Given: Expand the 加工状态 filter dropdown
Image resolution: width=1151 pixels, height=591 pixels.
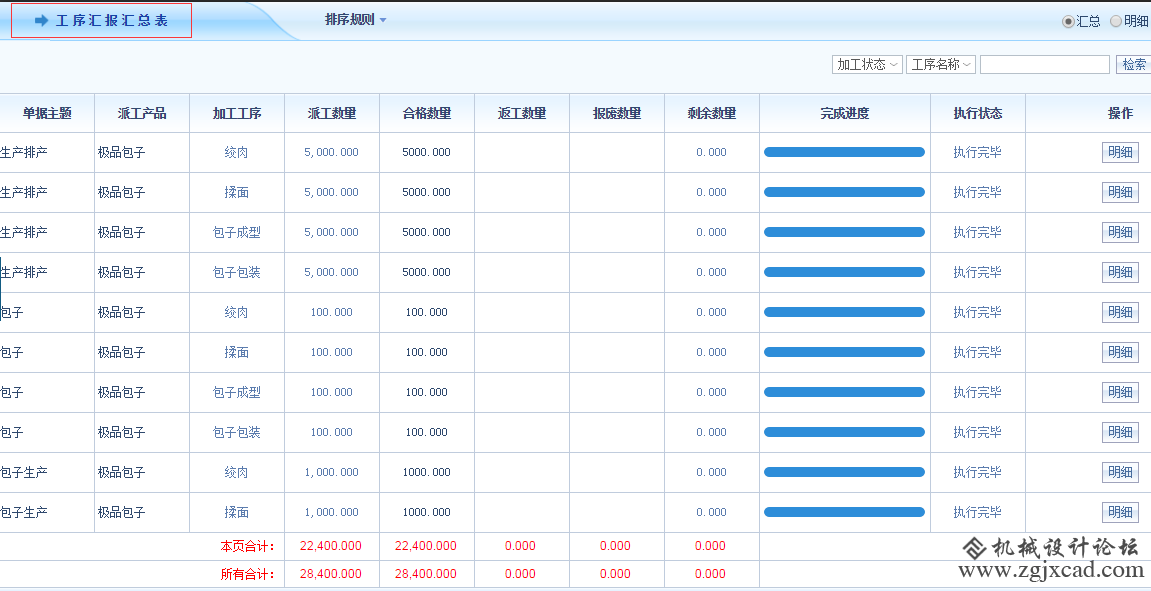Looking at the screenshot, I should [x=868, y=65].
